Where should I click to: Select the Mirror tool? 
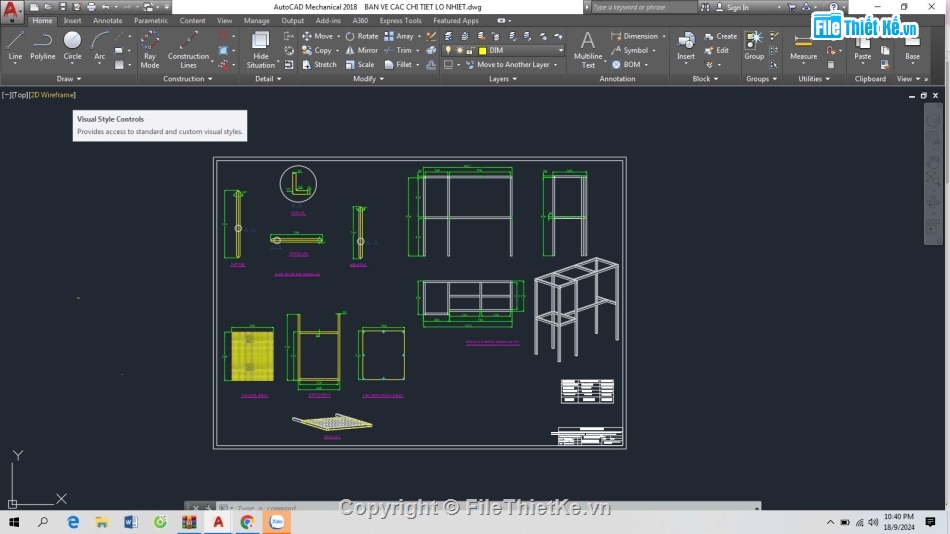click(362, 50)
